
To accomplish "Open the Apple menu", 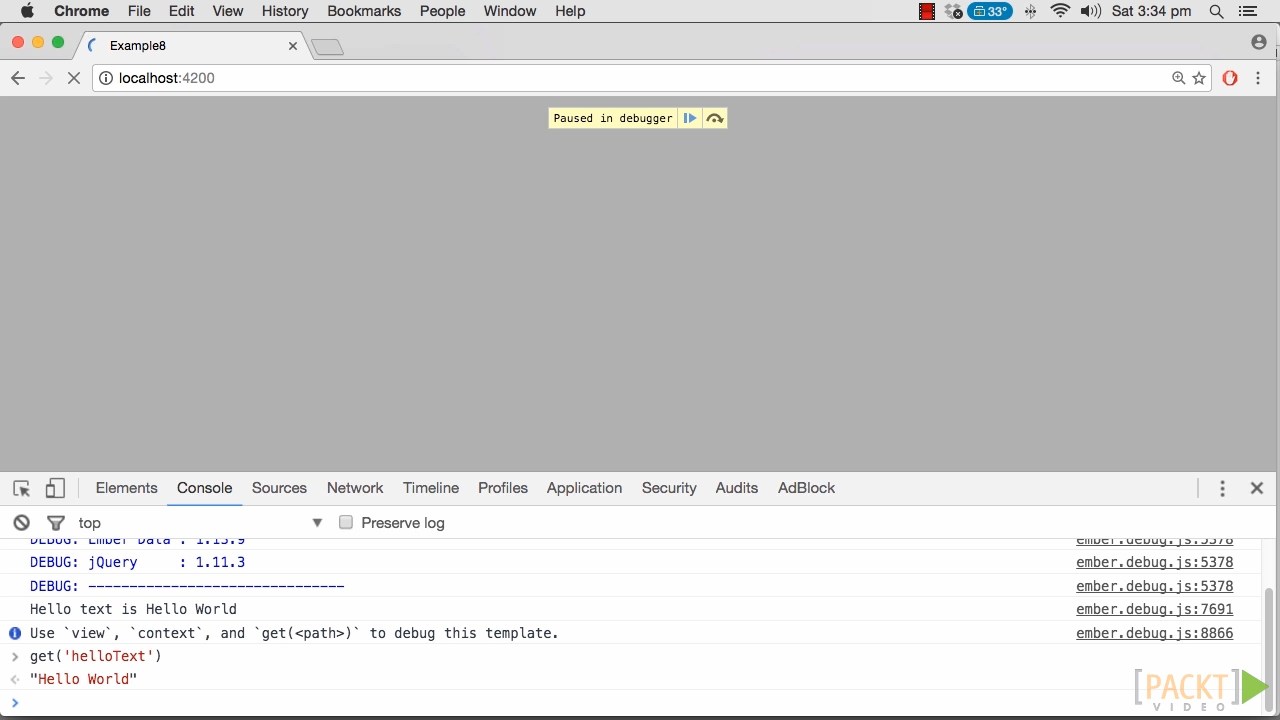I will (x=27, y=11).
